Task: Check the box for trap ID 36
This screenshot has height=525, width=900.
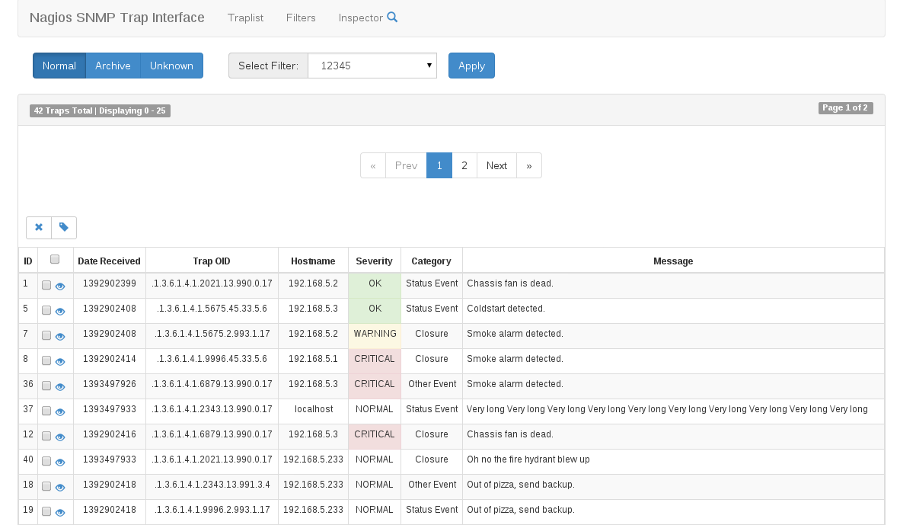Action: (x=46, y=386)
